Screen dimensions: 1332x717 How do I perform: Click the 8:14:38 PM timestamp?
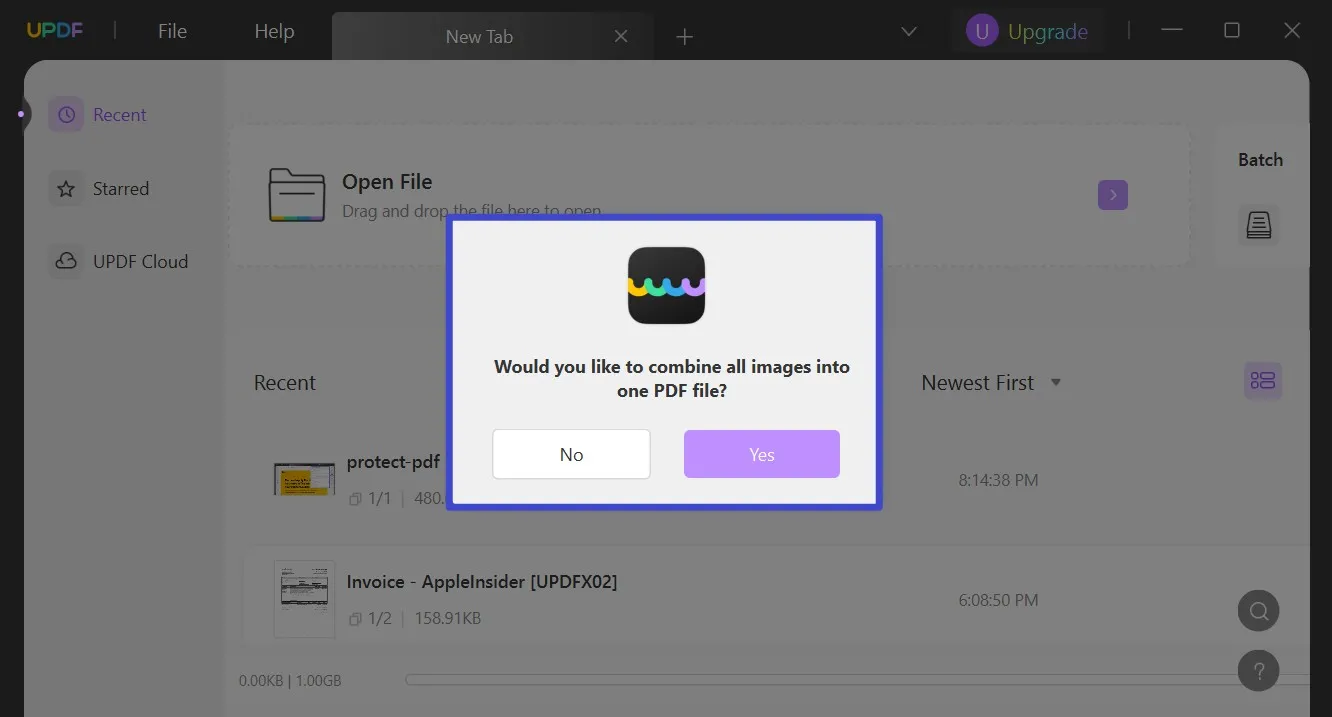[998, 480]
